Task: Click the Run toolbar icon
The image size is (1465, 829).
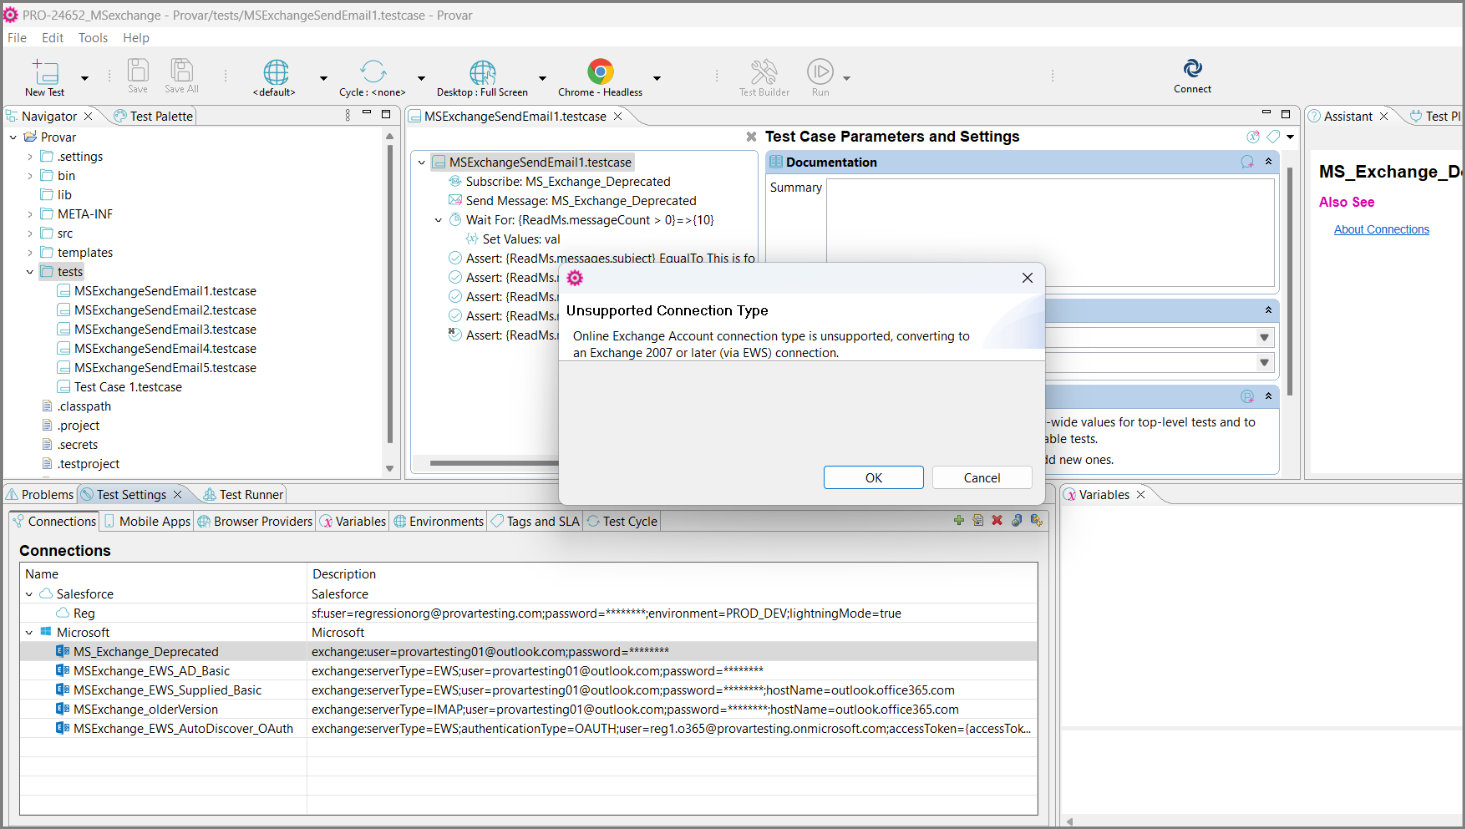Action: [x=820, y=71]
